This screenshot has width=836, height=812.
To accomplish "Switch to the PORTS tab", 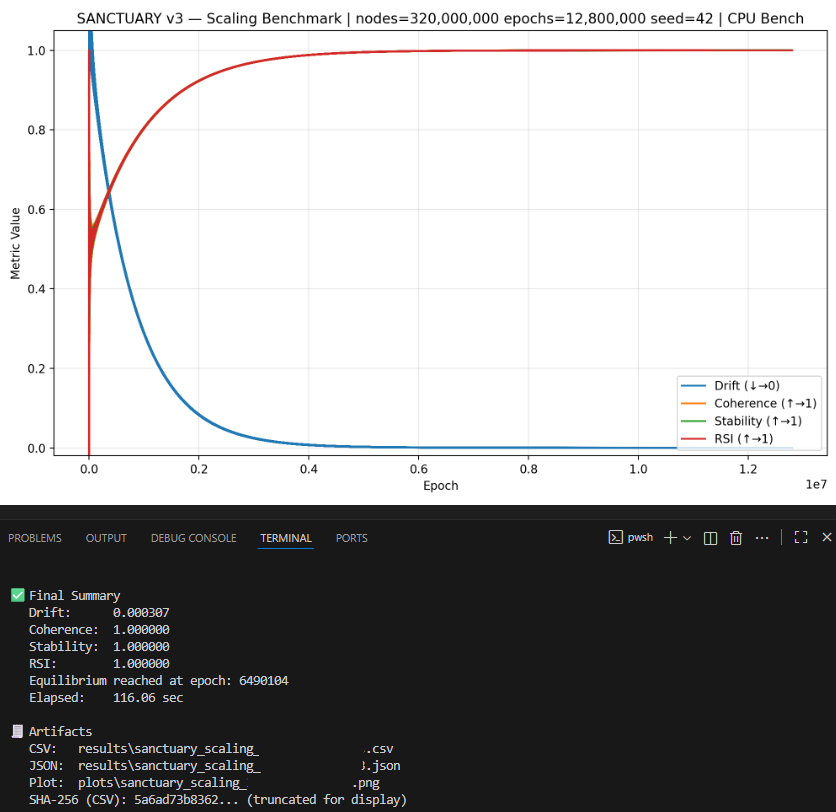I will point(351,538).
